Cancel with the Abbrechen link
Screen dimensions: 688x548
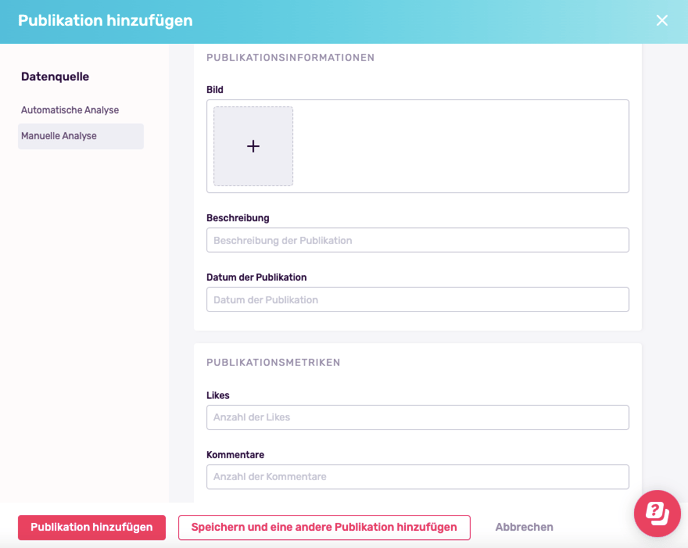(524, 527)
